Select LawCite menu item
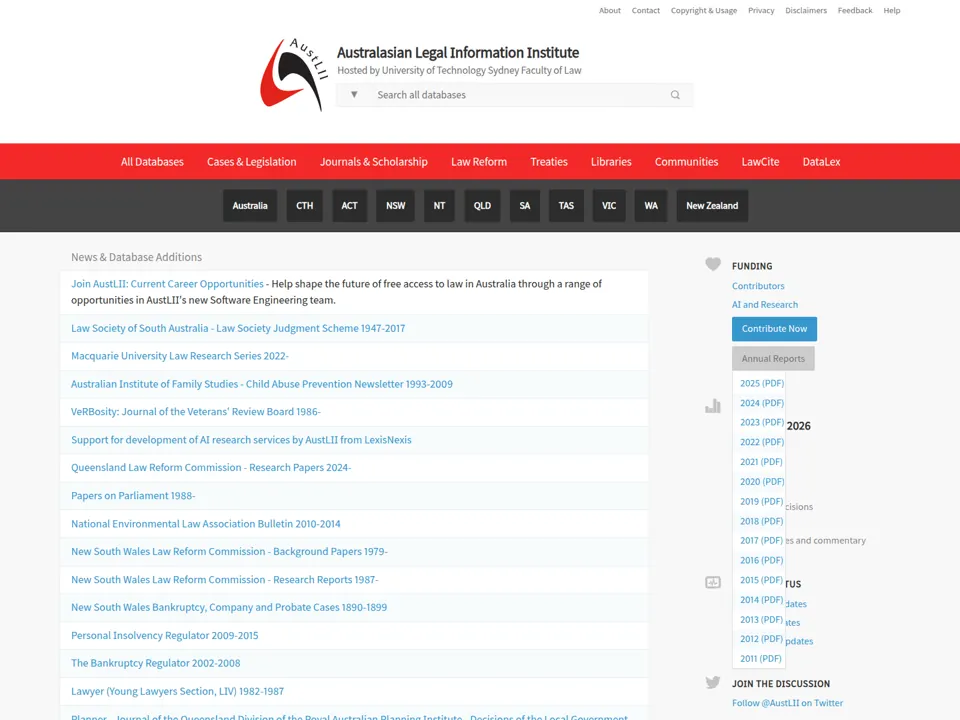This screenshot has width=960, height=720. coord(760,162)
